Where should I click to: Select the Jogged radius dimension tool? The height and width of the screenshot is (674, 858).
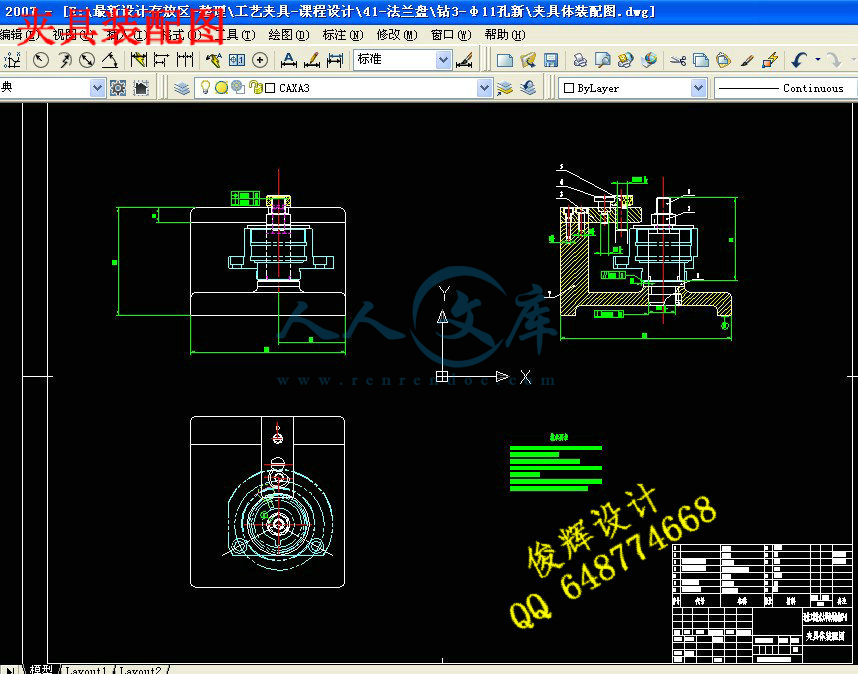(x=65, y=60)
